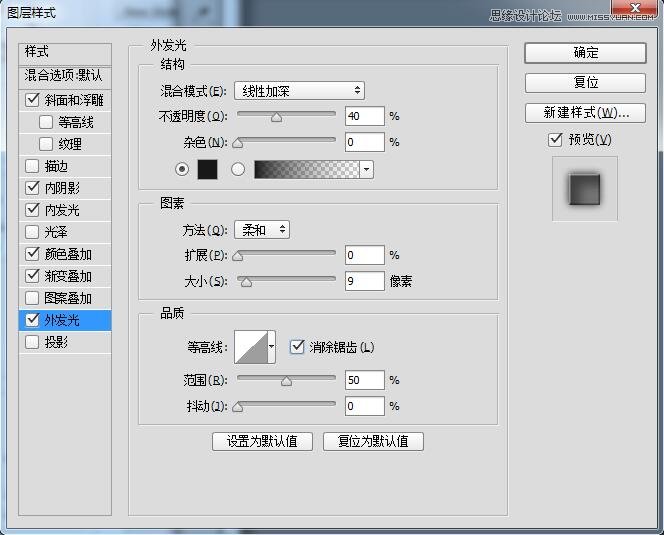Click the black glow color swatch
The height and width of the screenshot is (535, 664).
[208, 169]
